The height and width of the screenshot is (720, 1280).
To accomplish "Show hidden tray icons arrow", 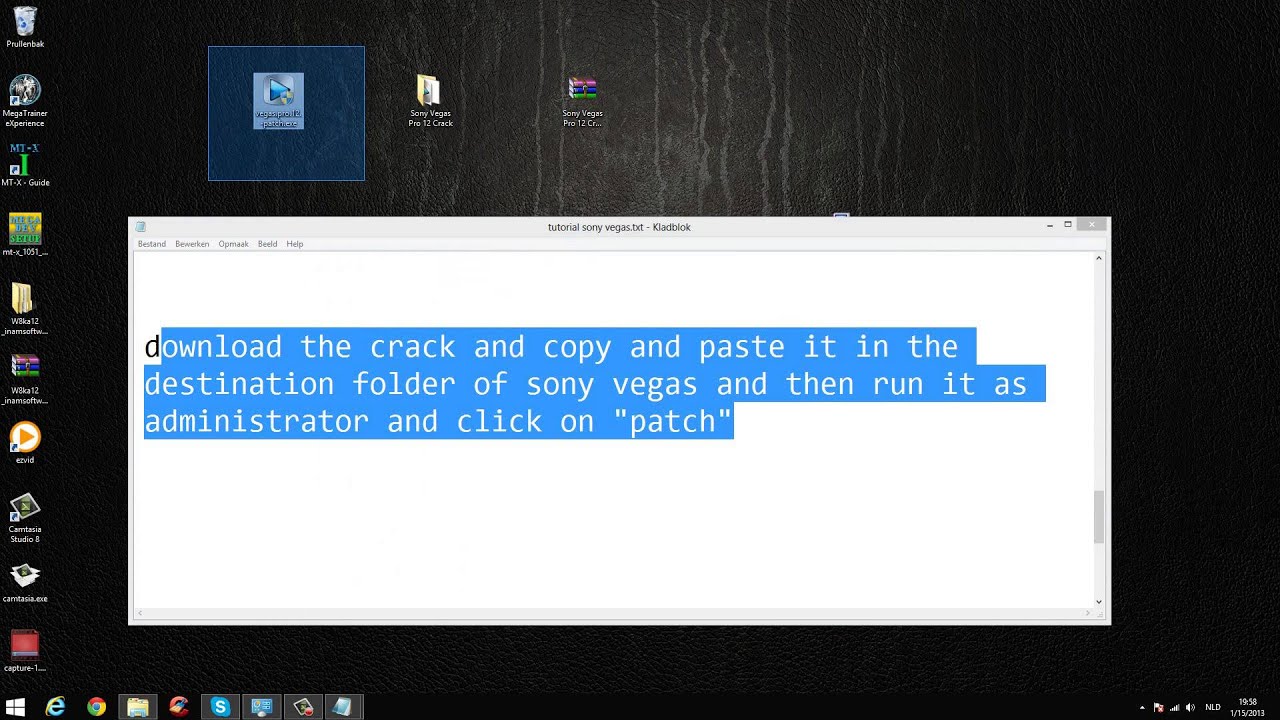I will (x=1142, y=707).
